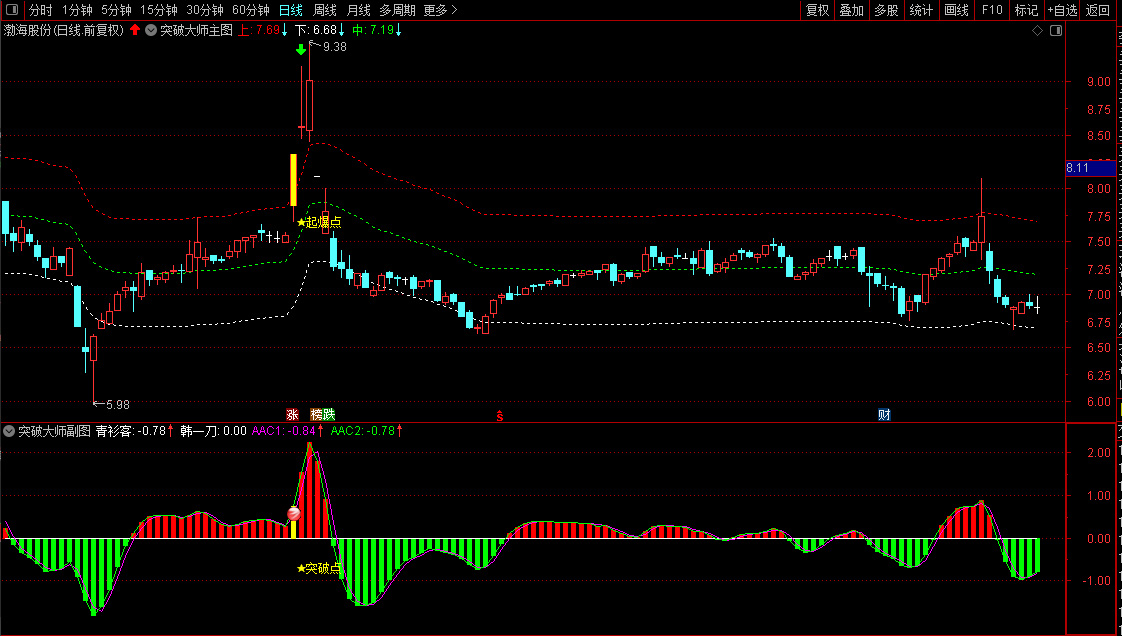1122x636 pixels.
Task: Click the 统计 statistics button
Action: pos(921,10)
